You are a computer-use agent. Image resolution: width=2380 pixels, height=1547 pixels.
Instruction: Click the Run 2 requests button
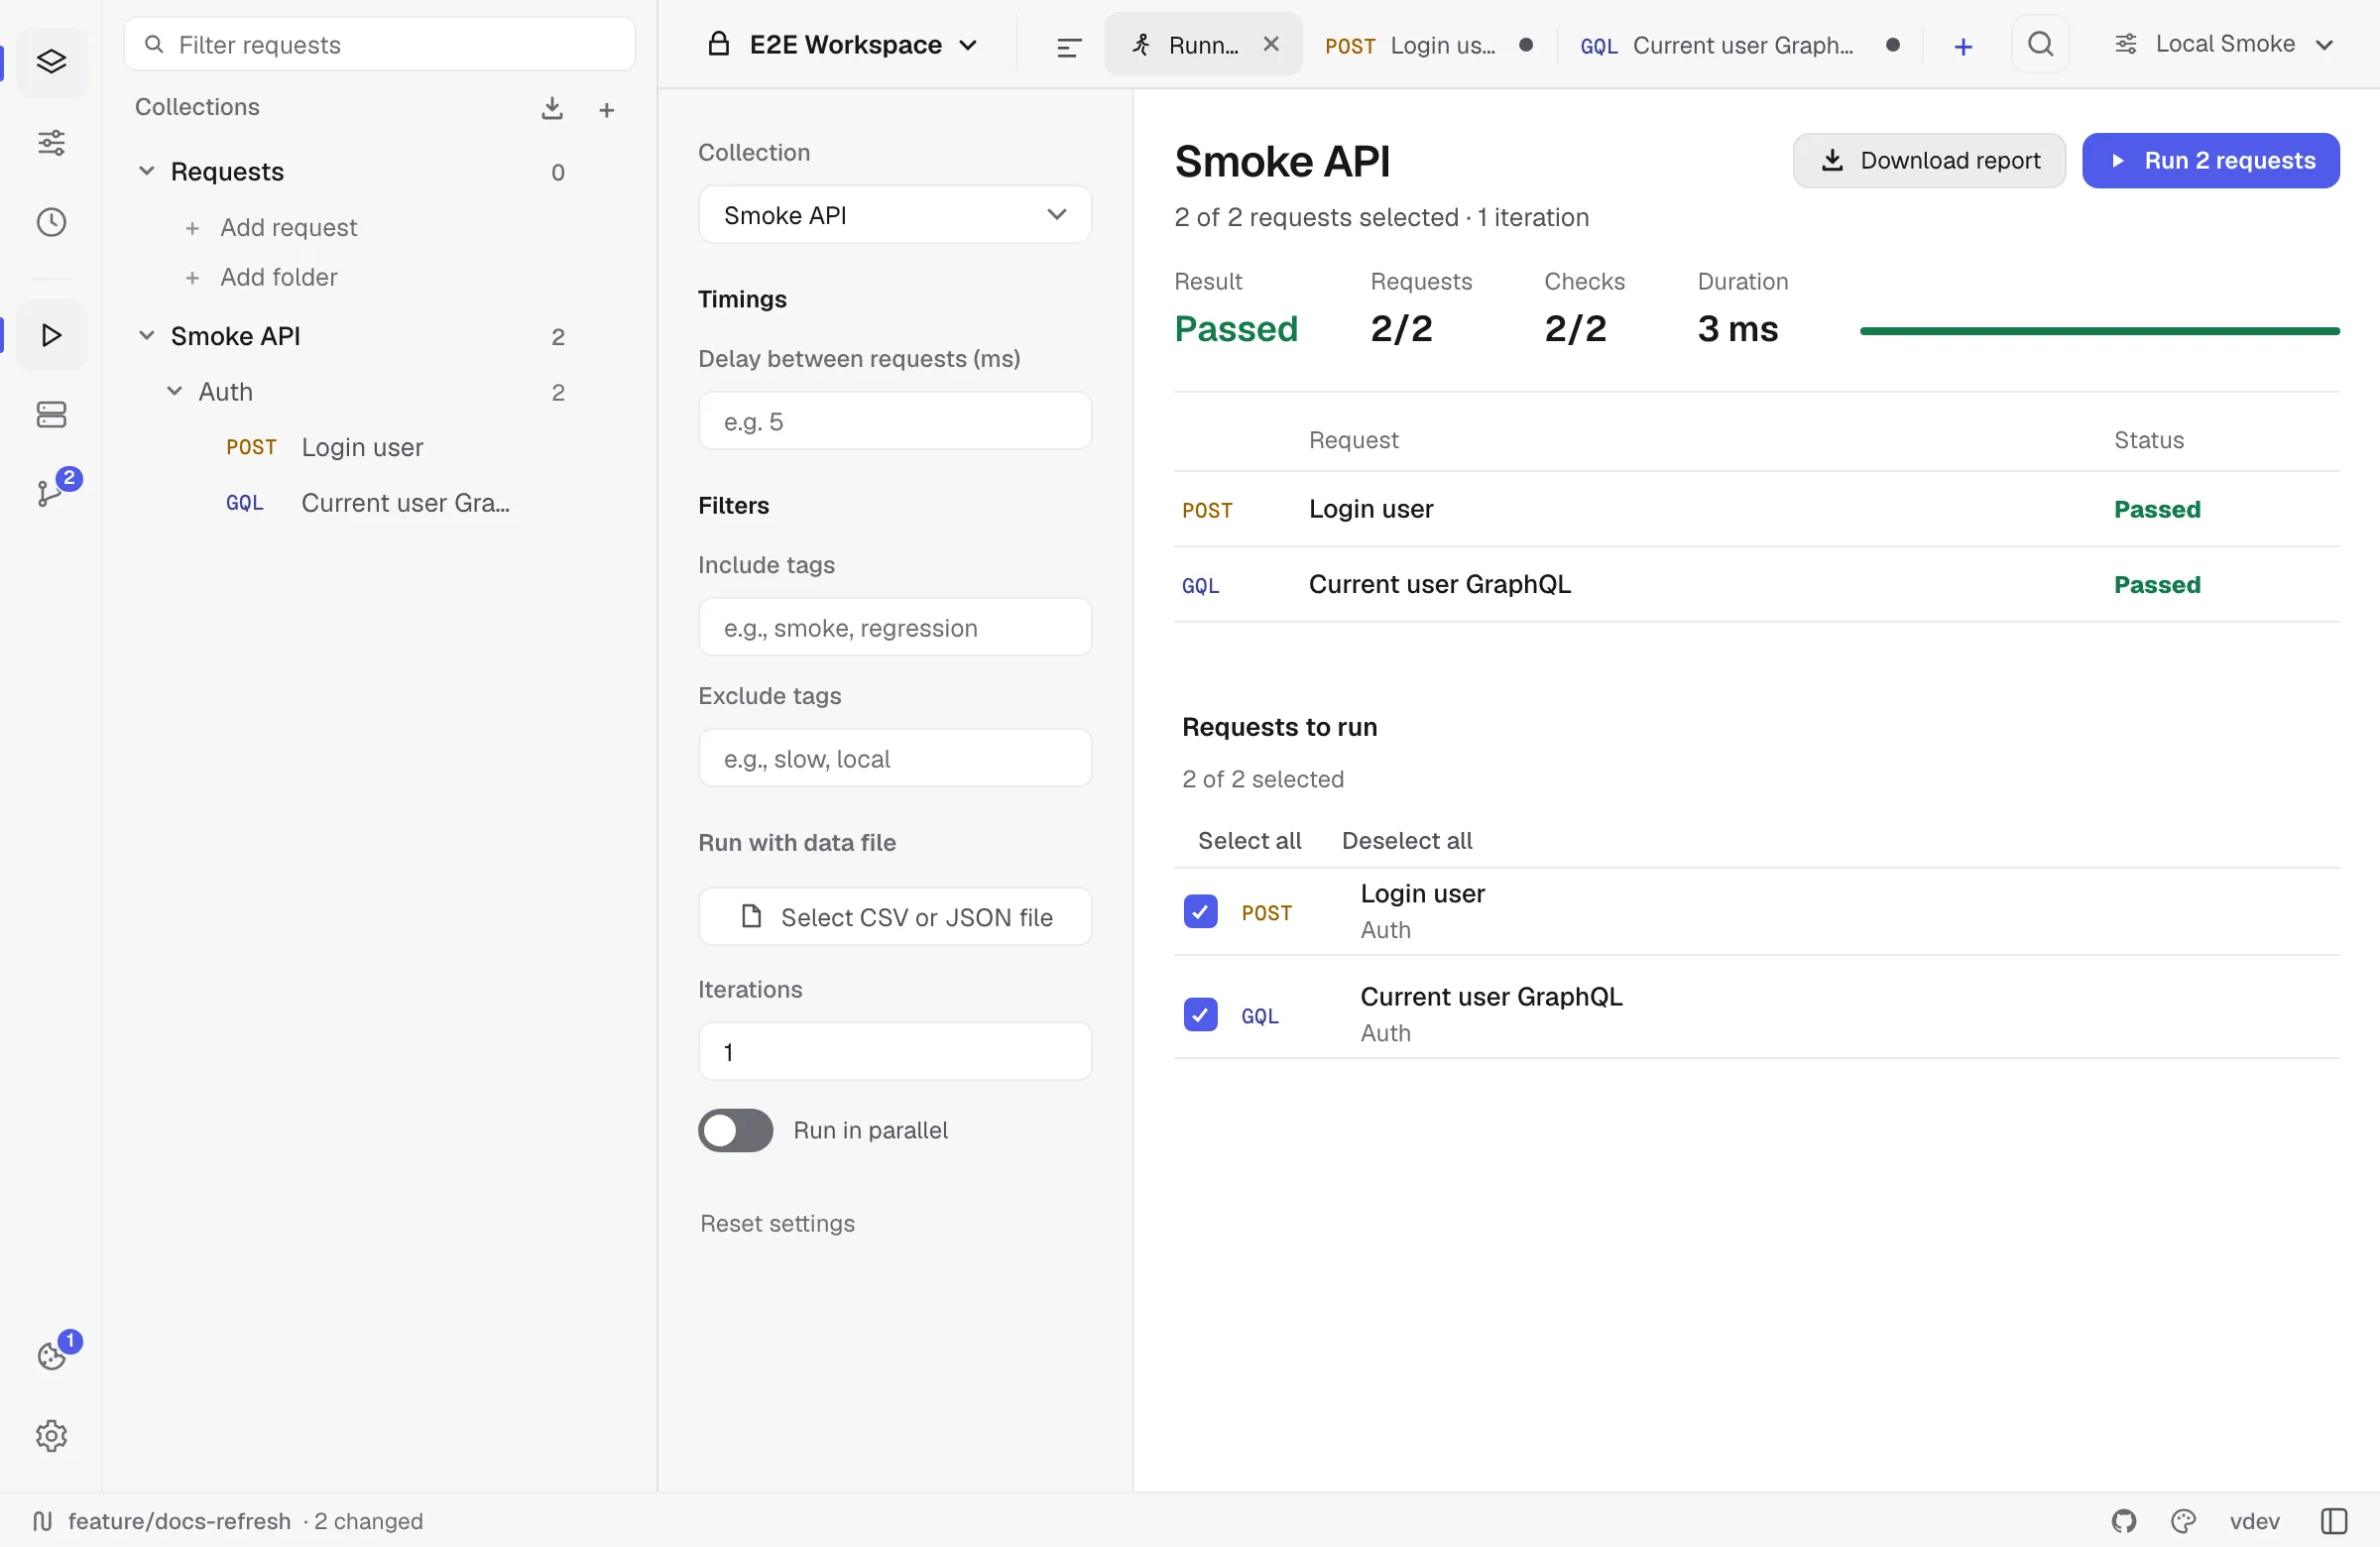coord(2210,161)
